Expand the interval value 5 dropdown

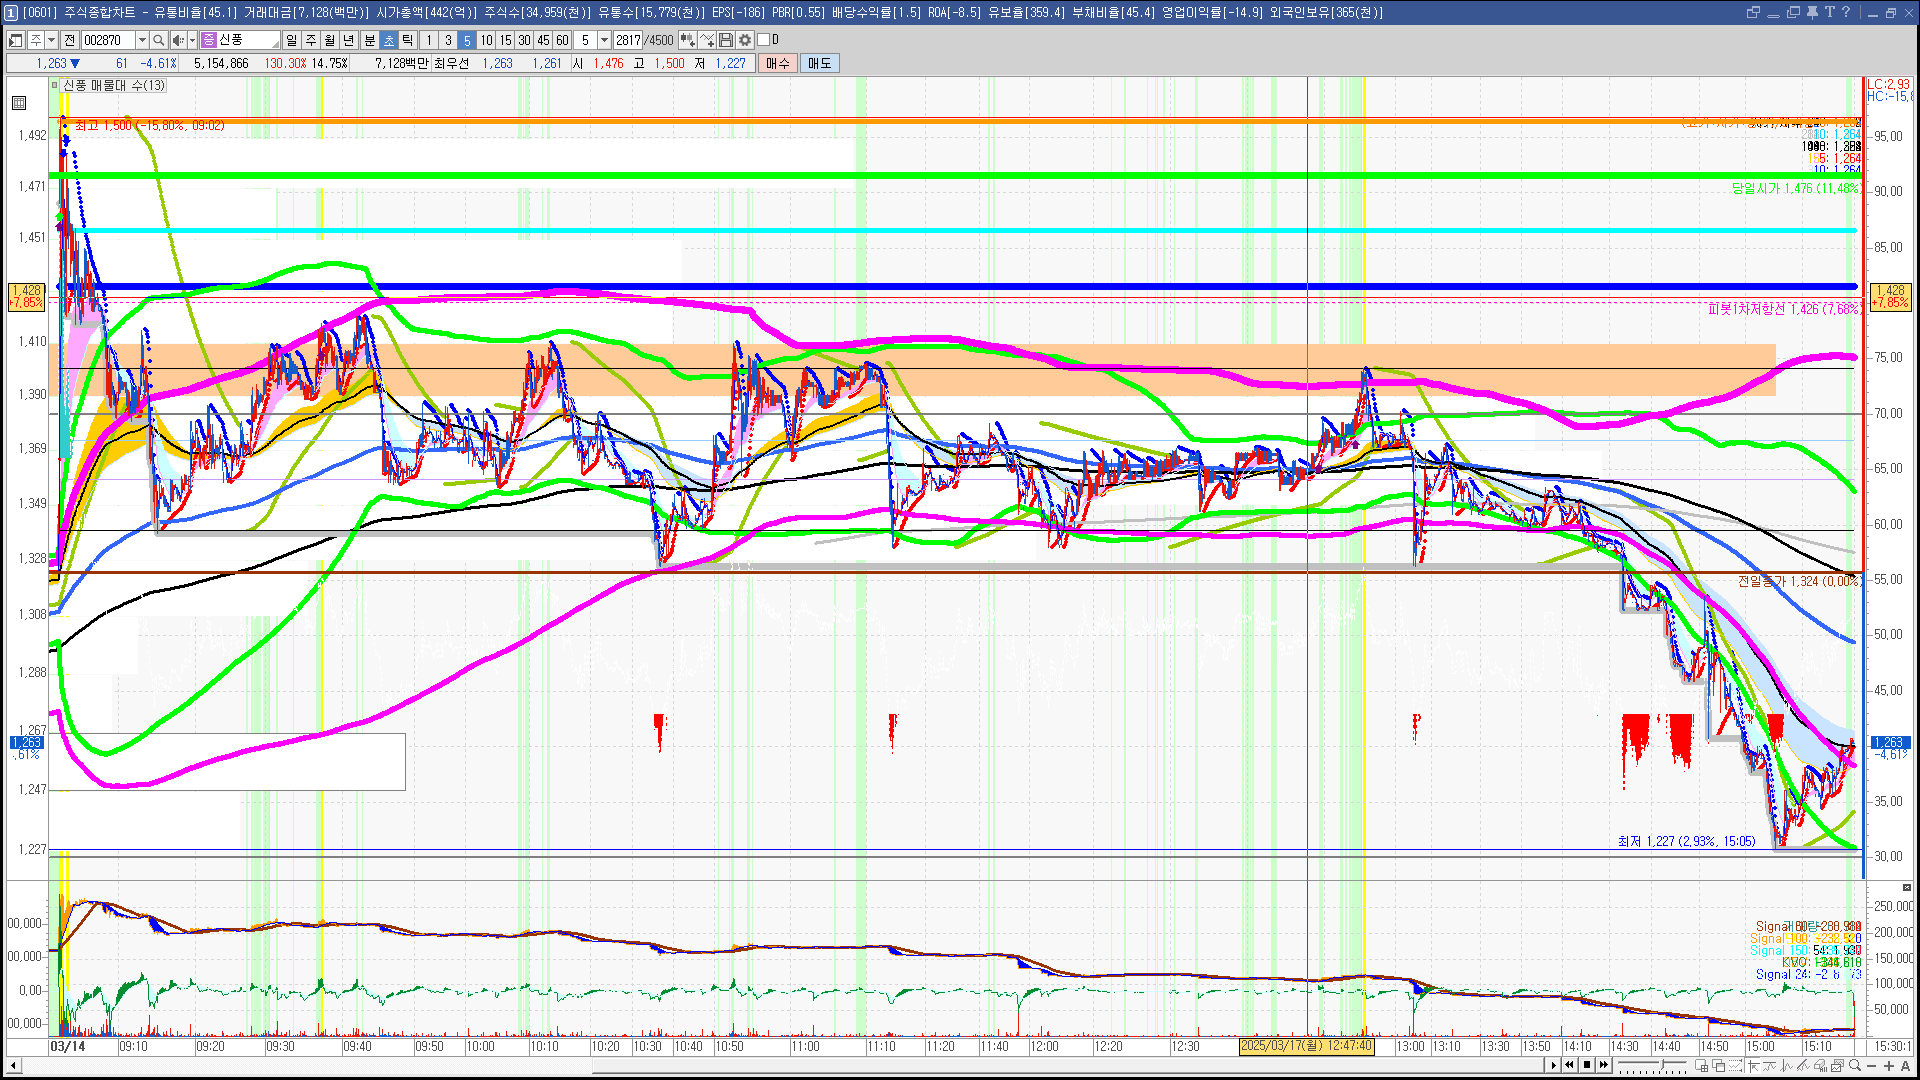604,40
